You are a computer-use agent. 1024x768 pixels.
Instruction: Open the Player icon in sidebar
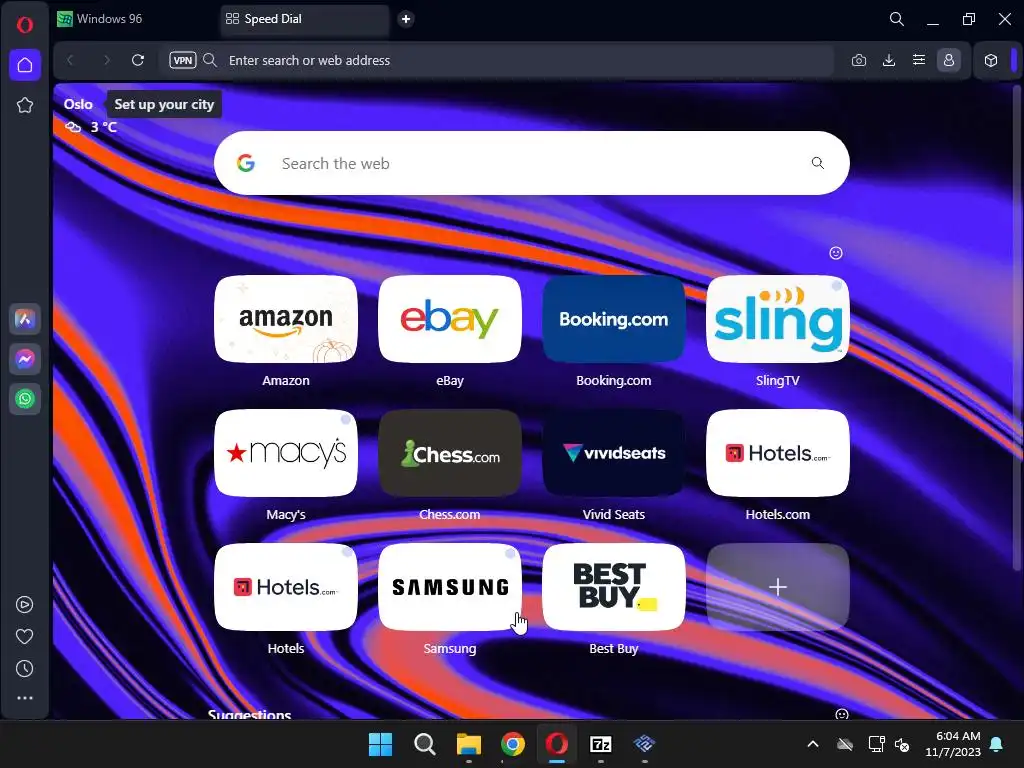(x=25, y=605)
